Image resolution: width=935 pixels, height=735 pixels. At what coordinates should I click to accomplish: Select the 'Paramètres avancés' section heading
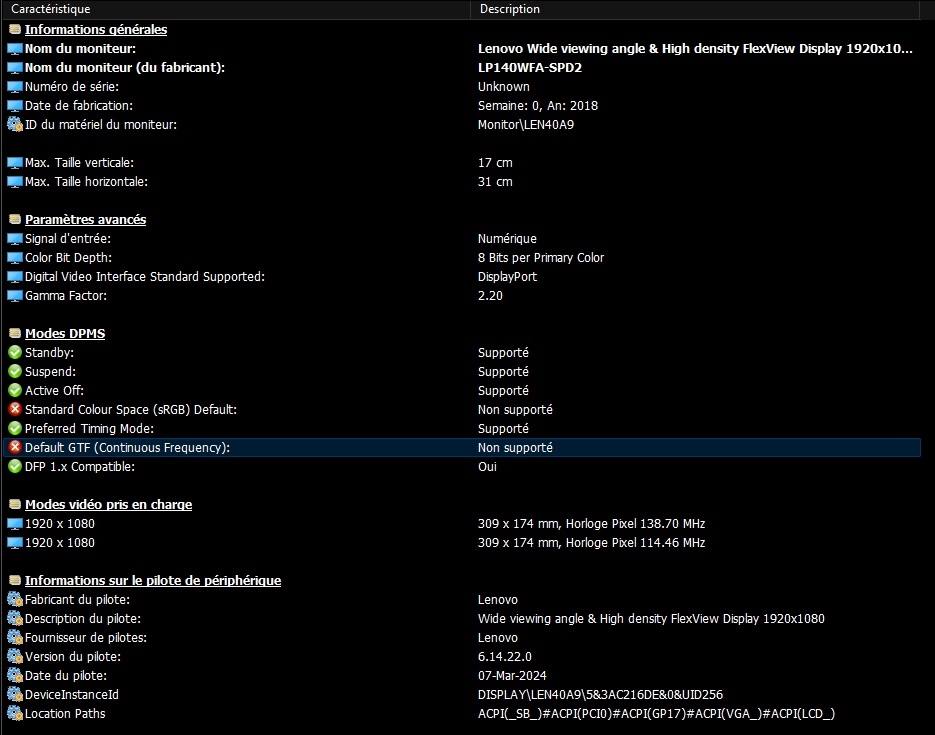tap(85, 219)
